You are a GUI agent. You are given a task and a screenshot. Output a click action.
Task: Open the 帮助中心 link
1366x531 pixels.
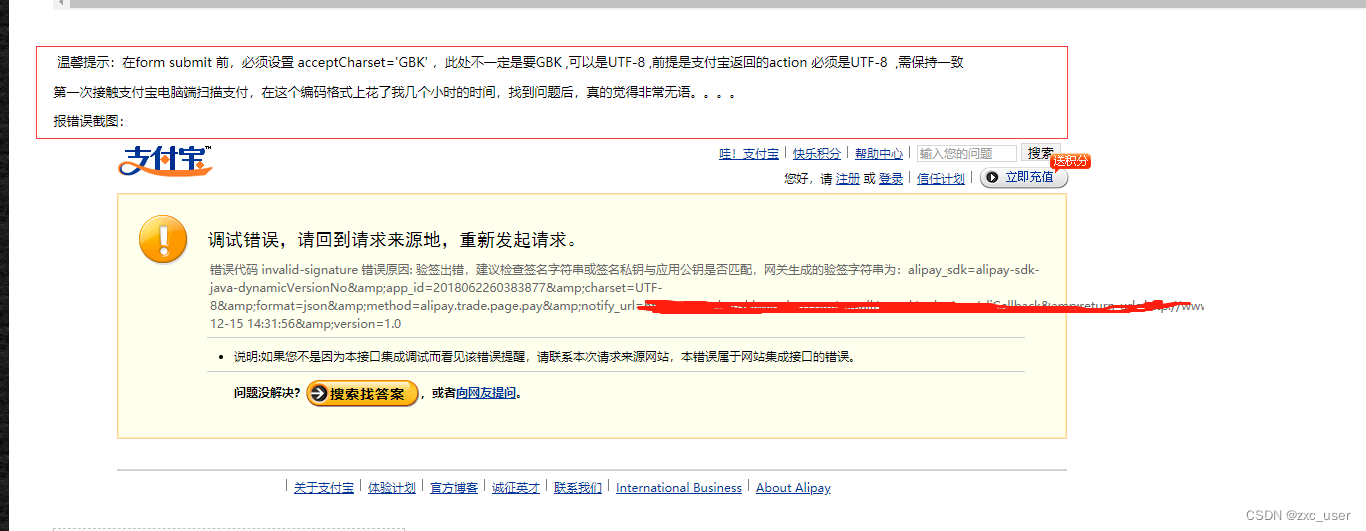tap(879, 153)
